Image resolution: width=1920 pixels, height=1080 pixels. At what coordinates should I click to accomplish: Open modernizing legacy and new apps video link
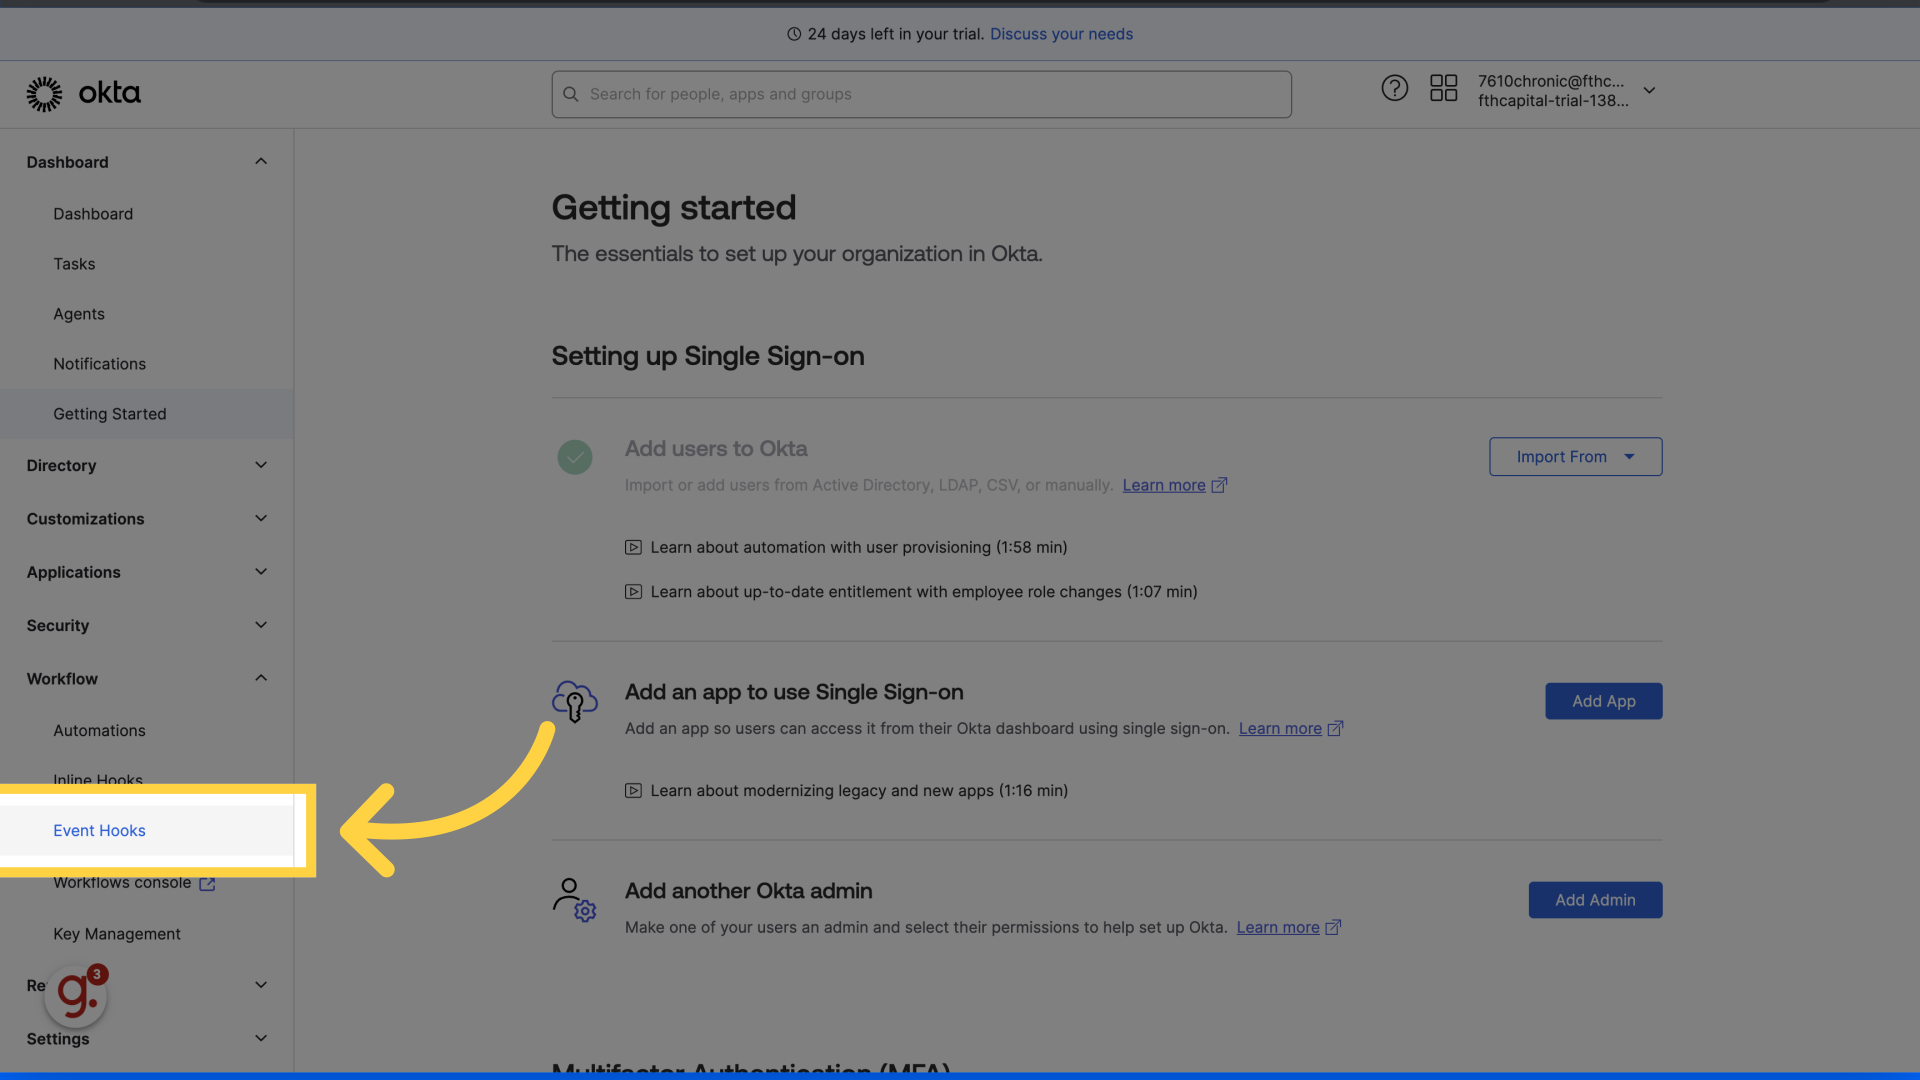coord(859,791)
